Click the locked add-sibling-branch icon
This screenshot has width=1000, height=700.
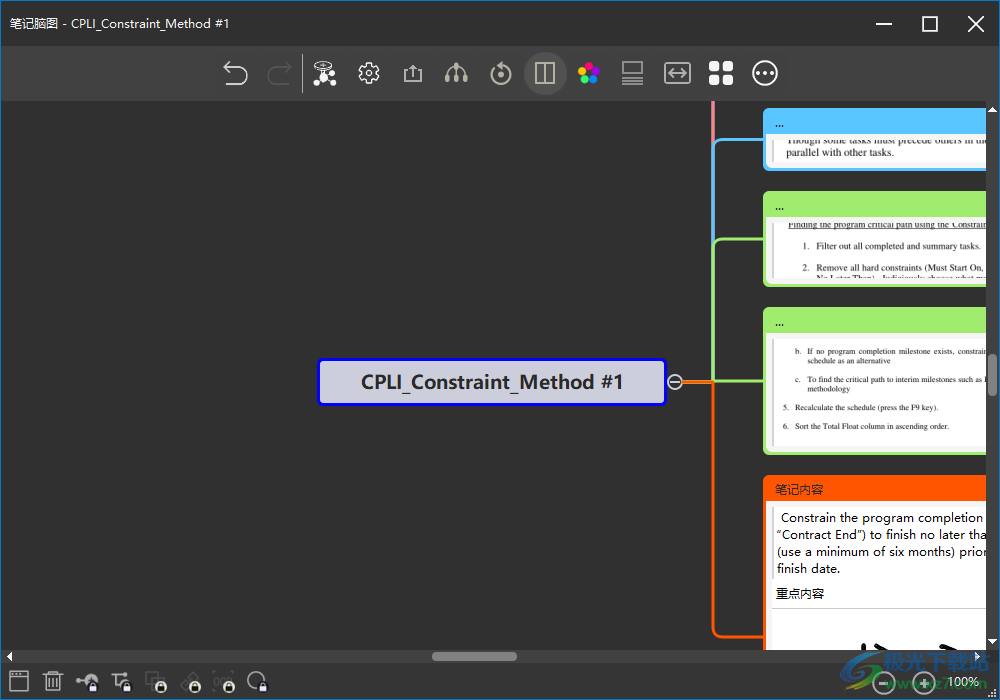click(121, 682)
